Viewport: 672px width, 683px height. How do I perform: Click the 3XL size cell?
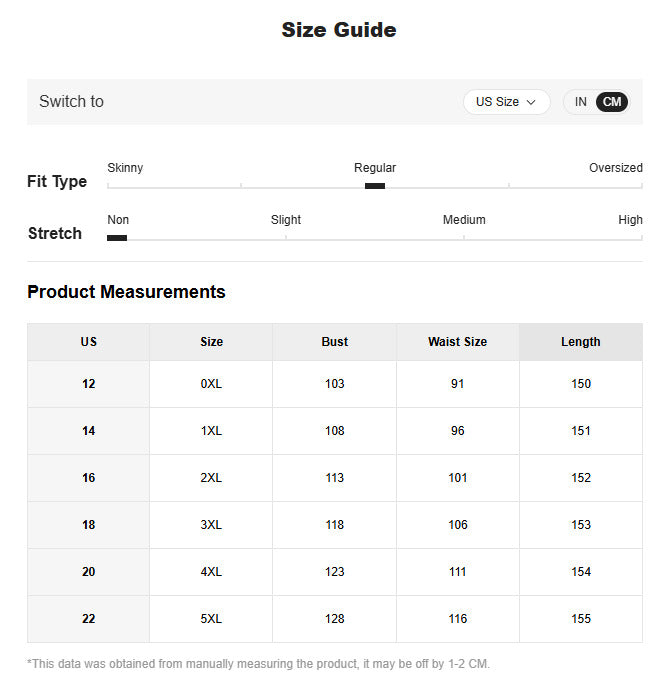pos(211,525)
